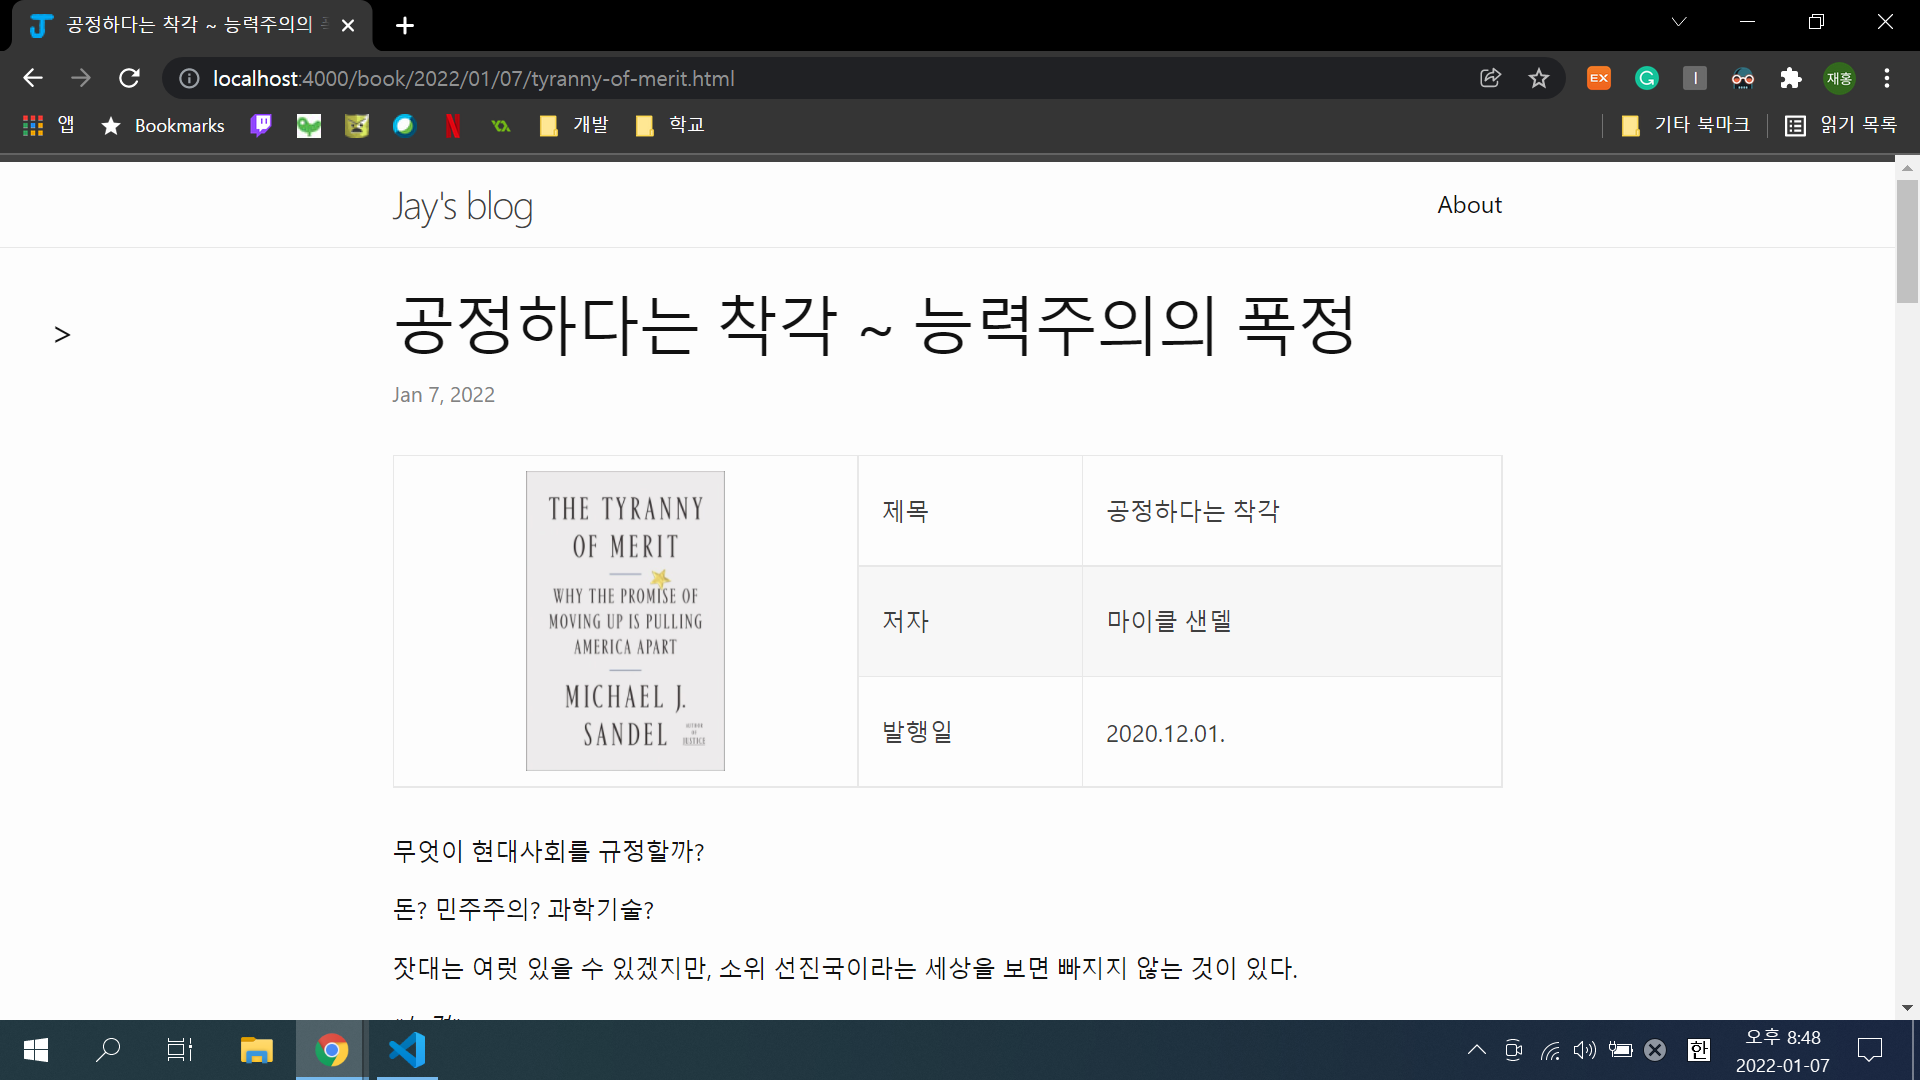
Task: Go to Jay's blog home link
Action: [462, 206]
